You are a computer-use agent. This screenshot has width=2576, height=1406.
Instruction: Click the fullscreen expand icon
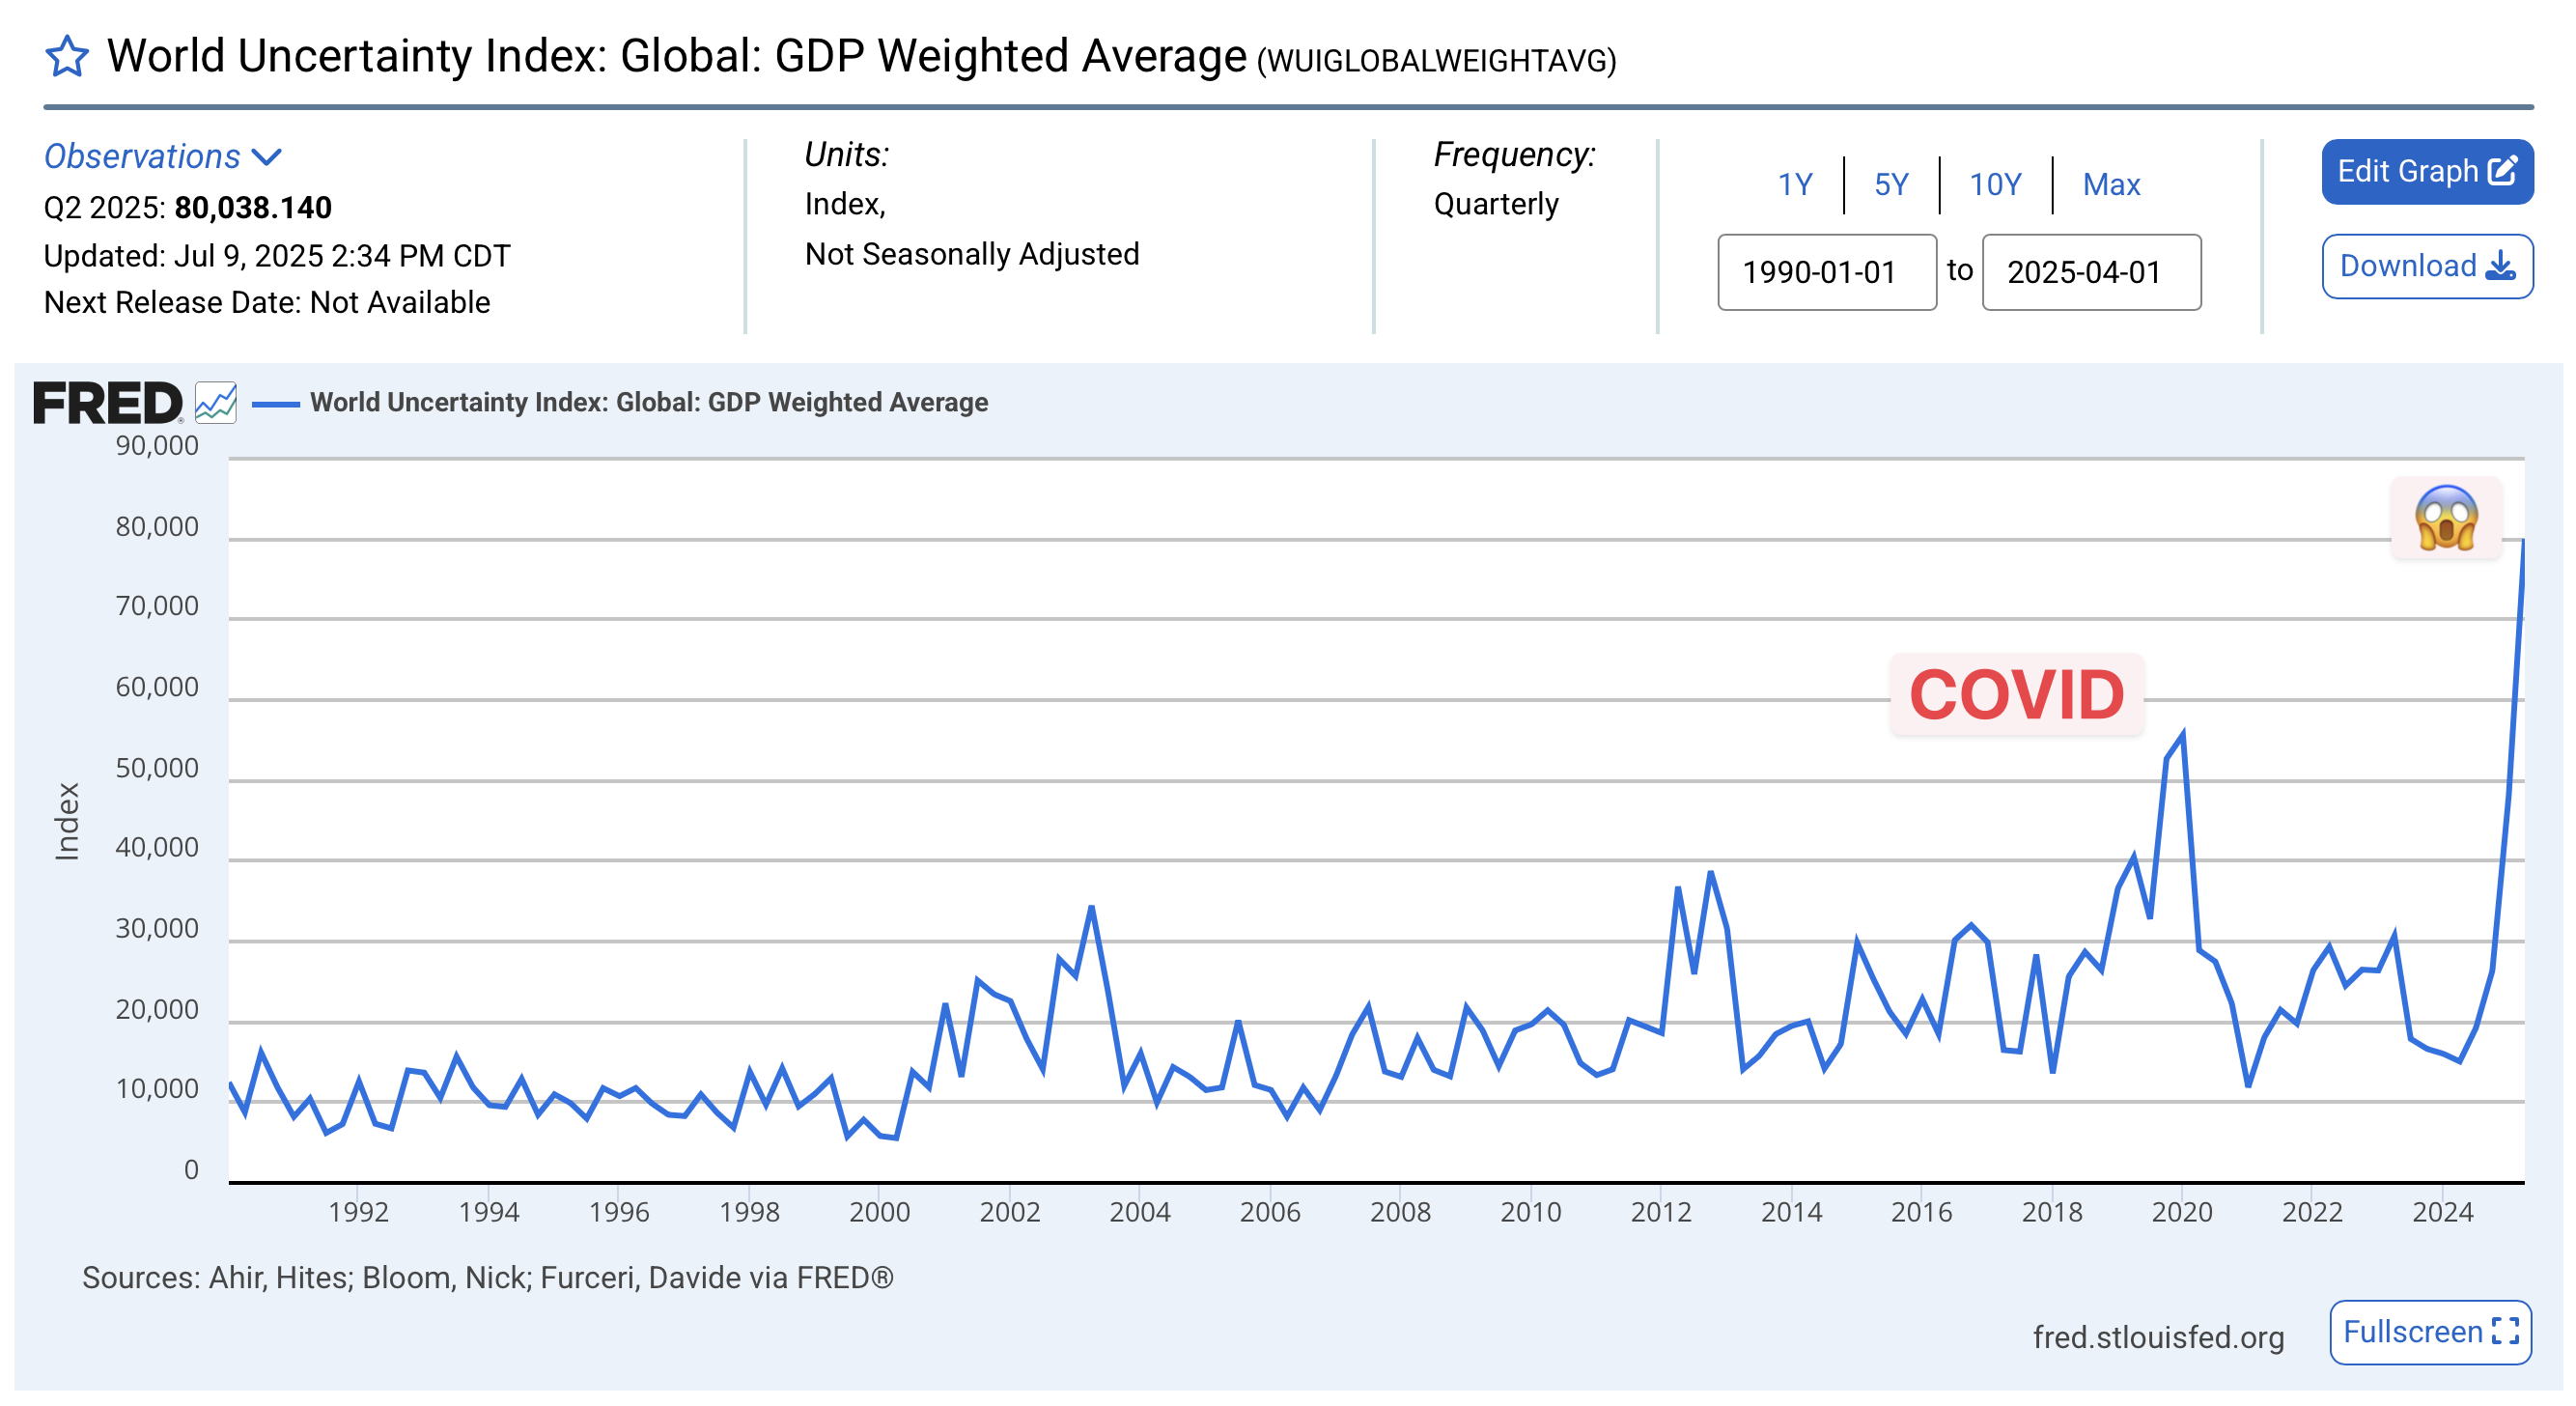(x=2505, y=1331)
